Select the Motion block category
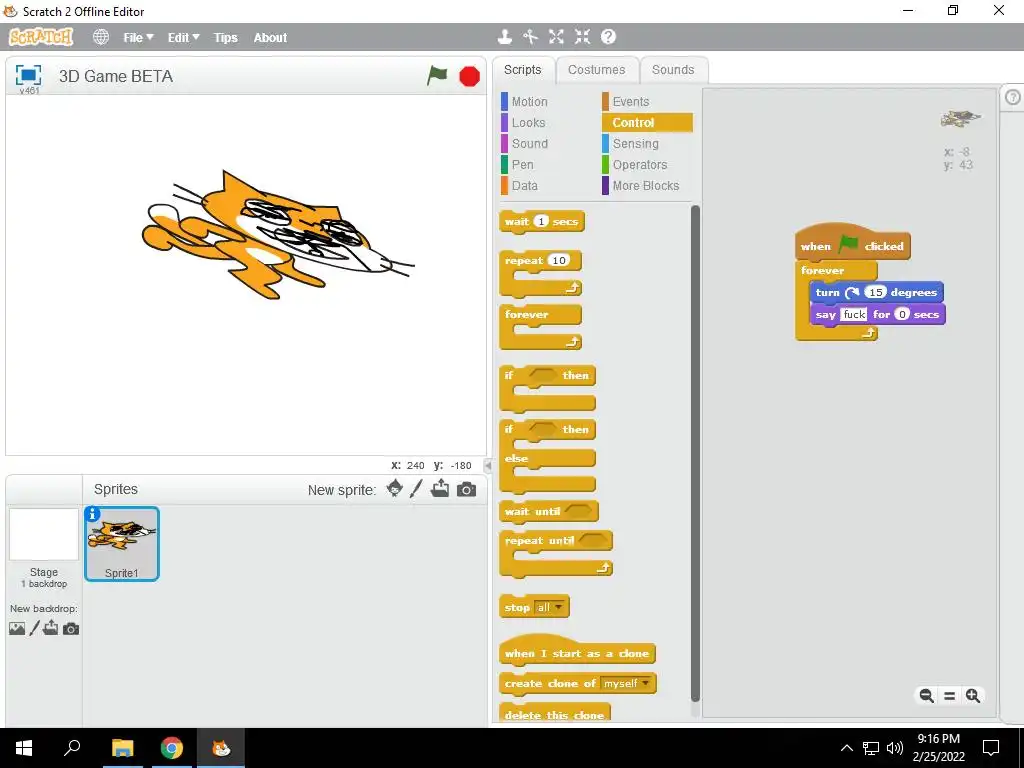The image size is (1024, 768). point(529,101)
